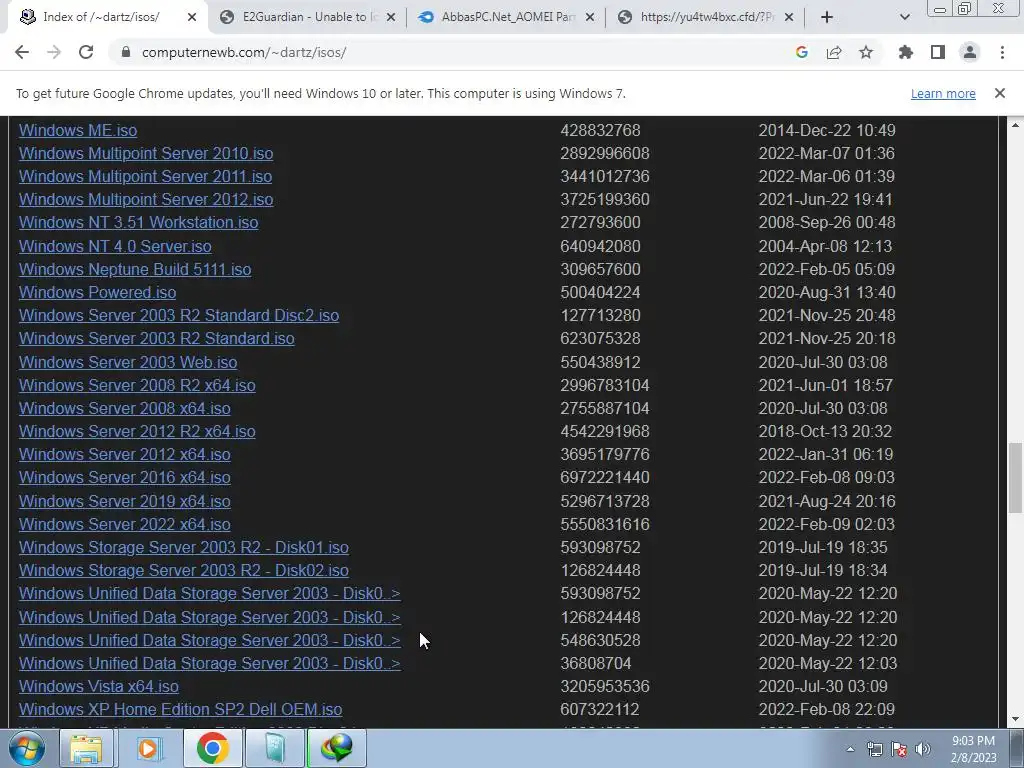Screen dimensions: 1024x768
Task: Click the Chrome taskbar icon
Action: 212,748
